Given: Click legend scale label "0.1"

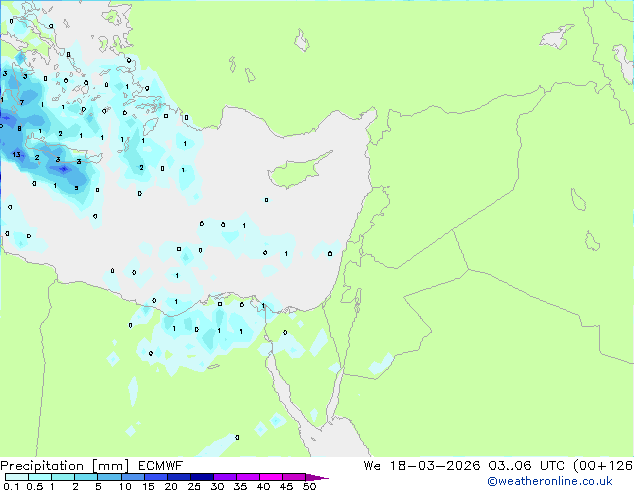Looking at the screenshot, I should click(11, 486).
